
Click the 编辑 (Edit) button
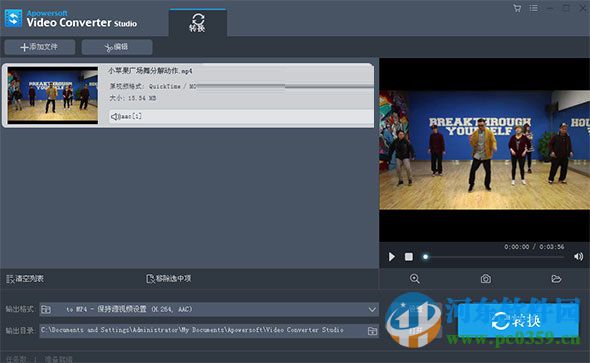click(x=117, y=47)
